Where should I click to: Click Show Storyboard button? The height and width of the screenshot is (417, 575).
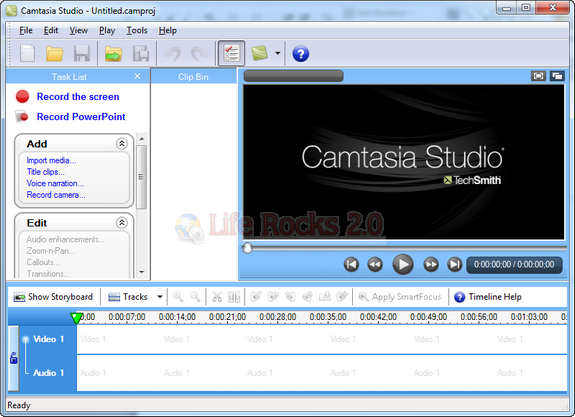click(53, 297)
